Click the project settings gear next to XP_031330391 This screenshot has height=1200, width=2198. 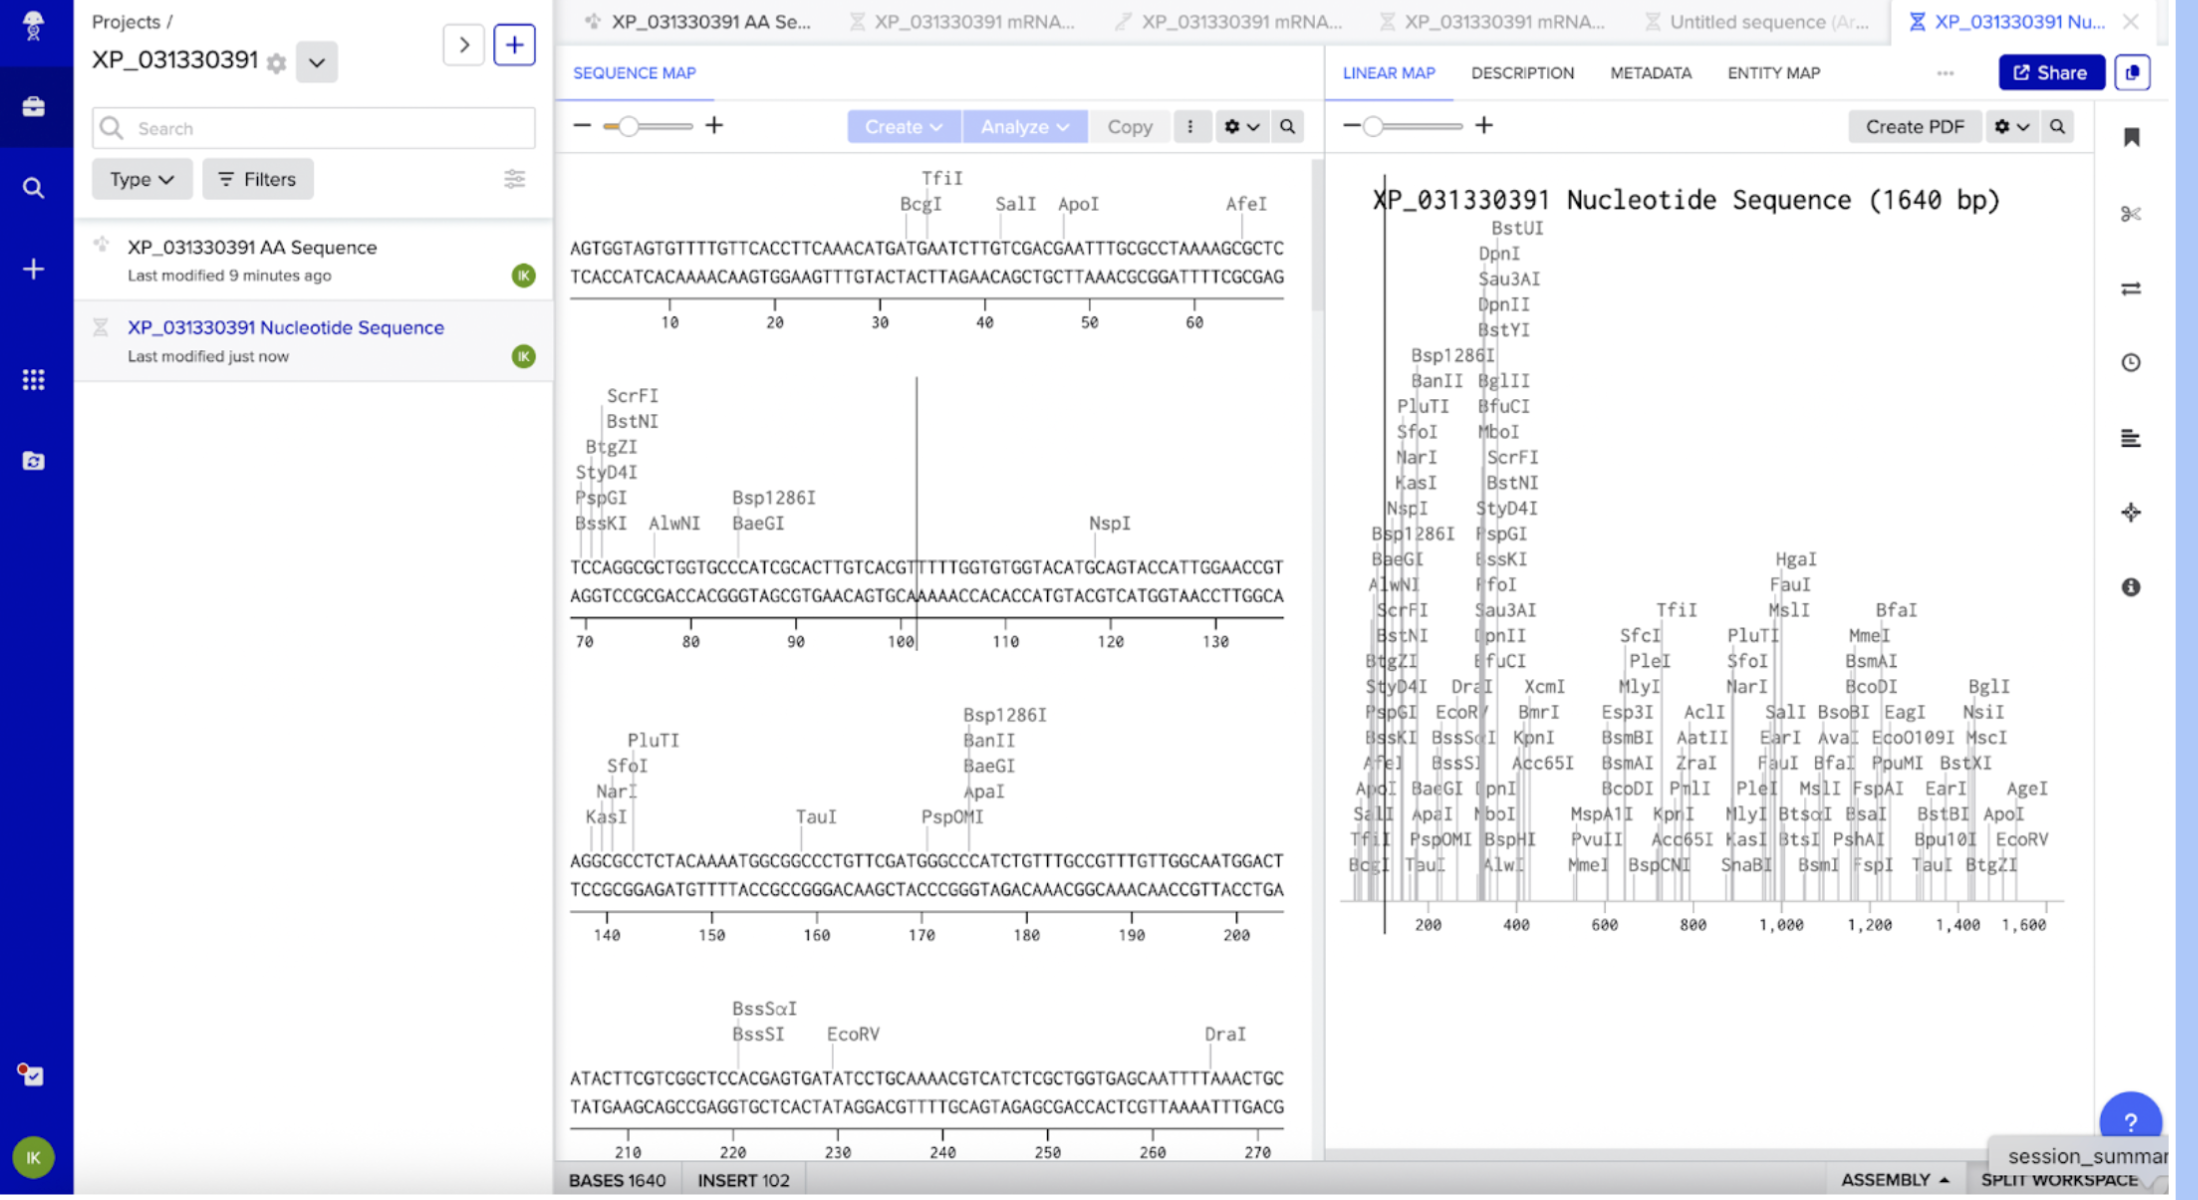click(x=277, y=63)
